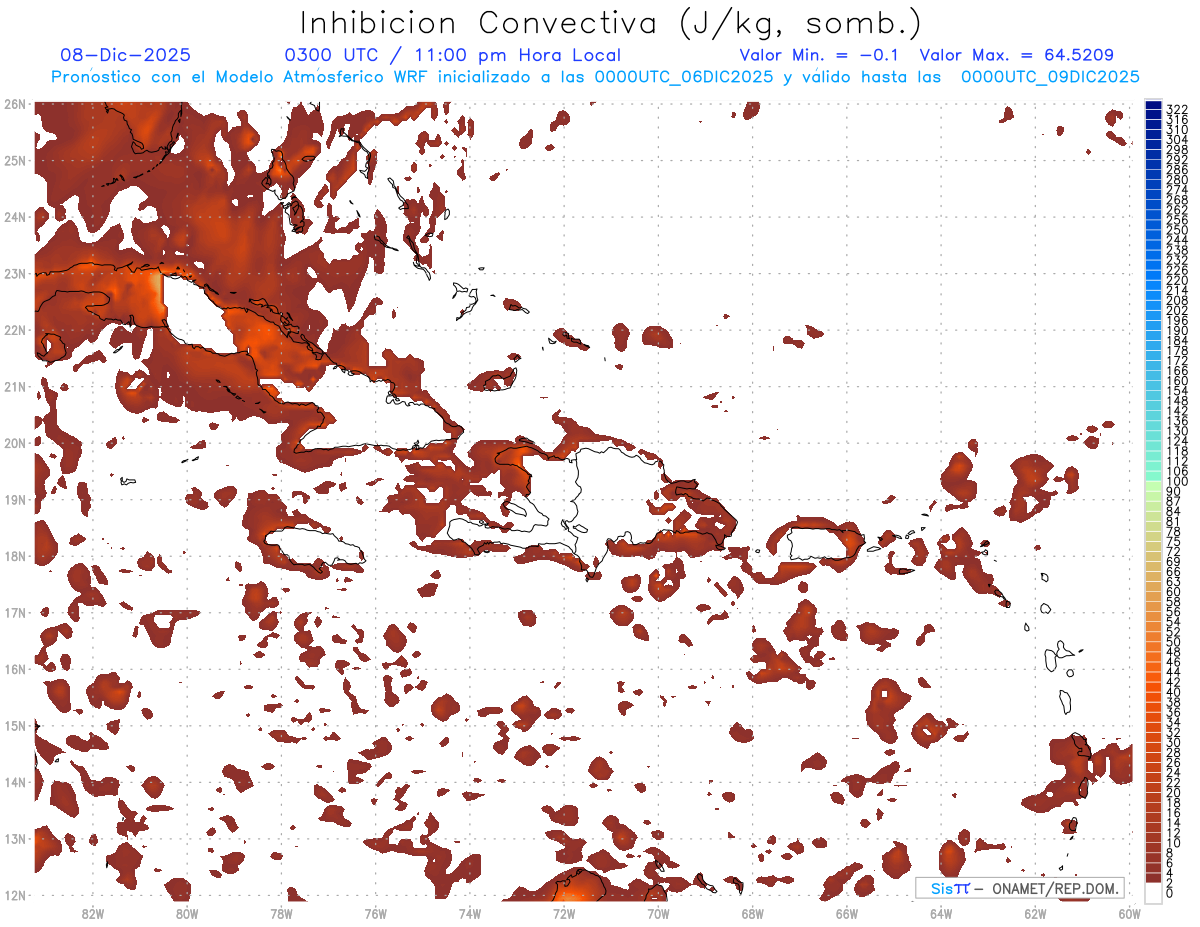Image resolution: width=1200 pixels, height=927 pixels.
Task: Click the 70W longitude label
Action: [x=658, y=913]
